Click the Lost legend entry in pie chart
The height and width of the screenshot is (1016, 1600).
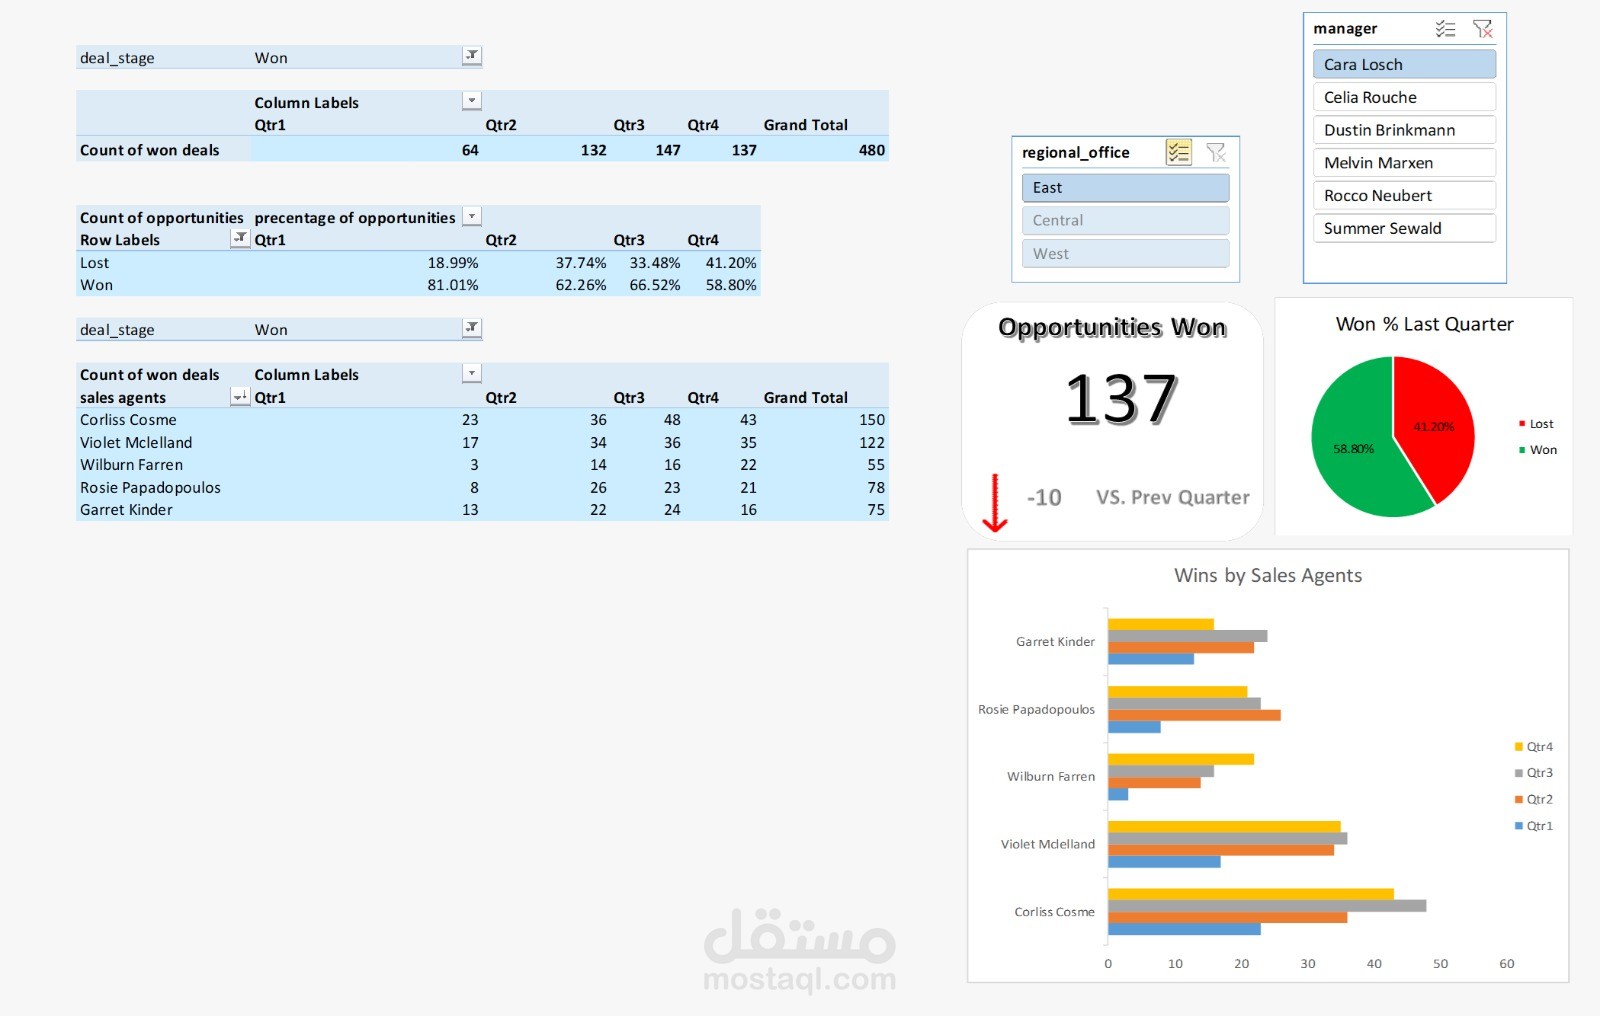pos(1536,424)
